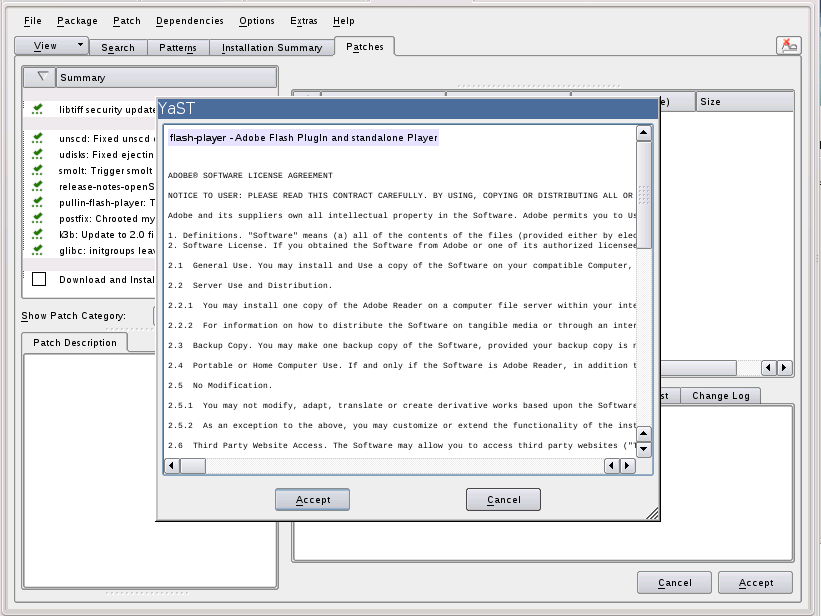Select the Patches tab
821x616 pixels.
pyautogui.click(x=364, y=47)
